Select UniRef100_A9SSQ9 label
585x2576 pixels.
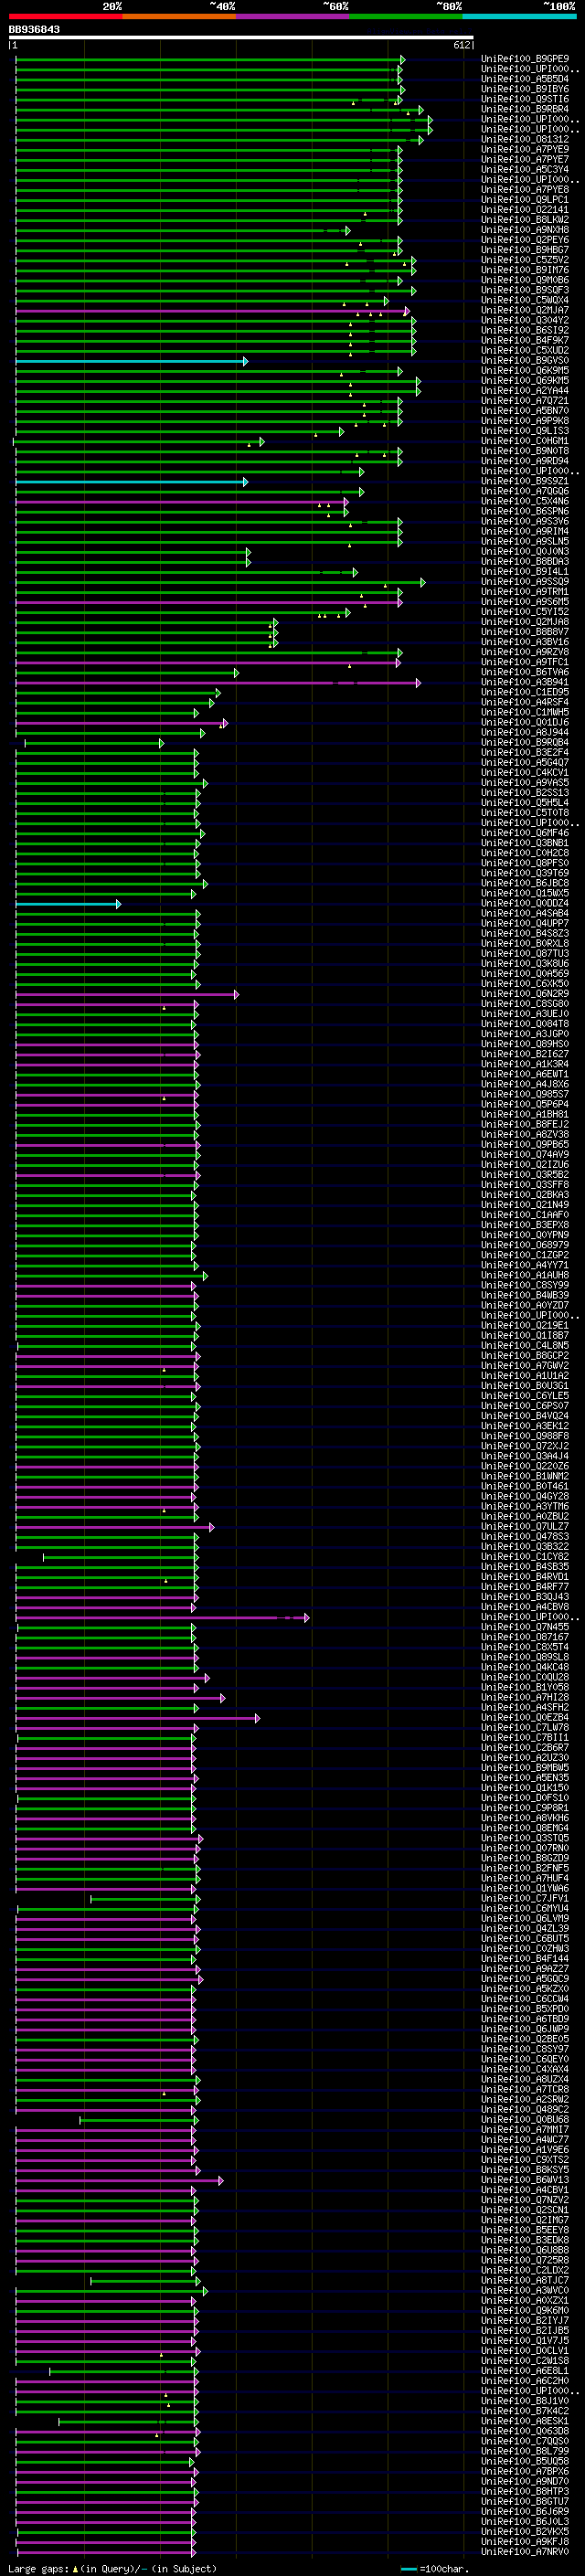(x=525, y=582)
